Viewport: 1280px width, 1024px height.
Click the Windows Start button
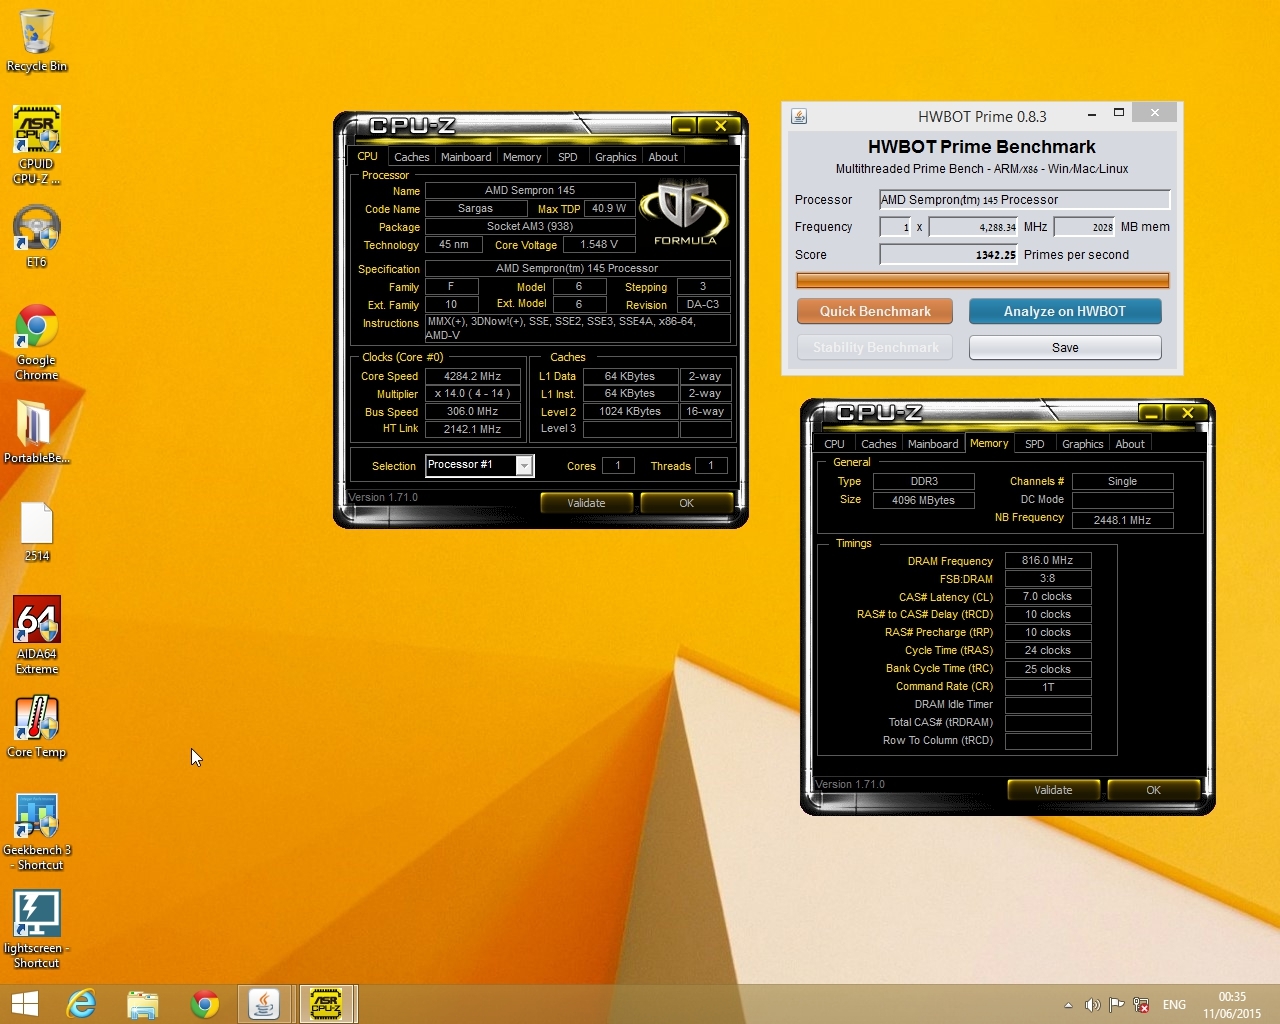24,1004
